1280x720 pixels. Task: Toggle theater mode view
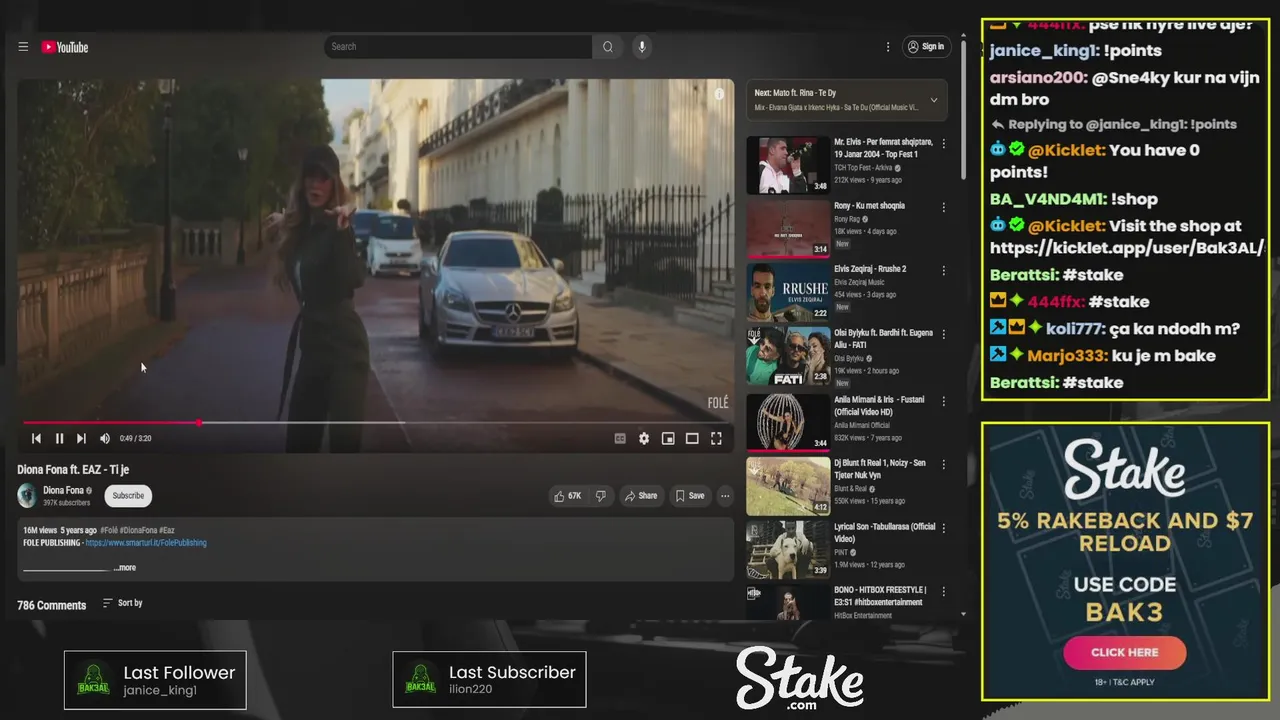click(692, 438)
